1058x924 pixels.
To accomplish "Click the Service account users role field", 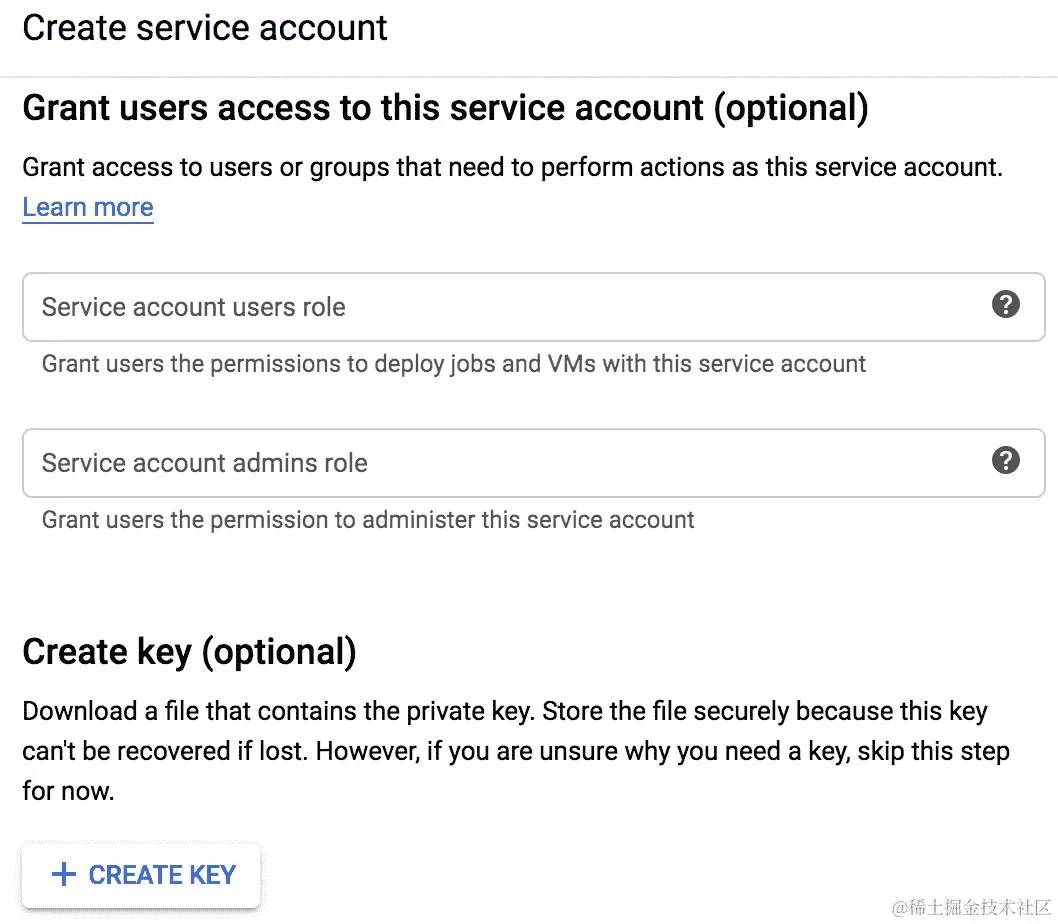I will (534, 307).
